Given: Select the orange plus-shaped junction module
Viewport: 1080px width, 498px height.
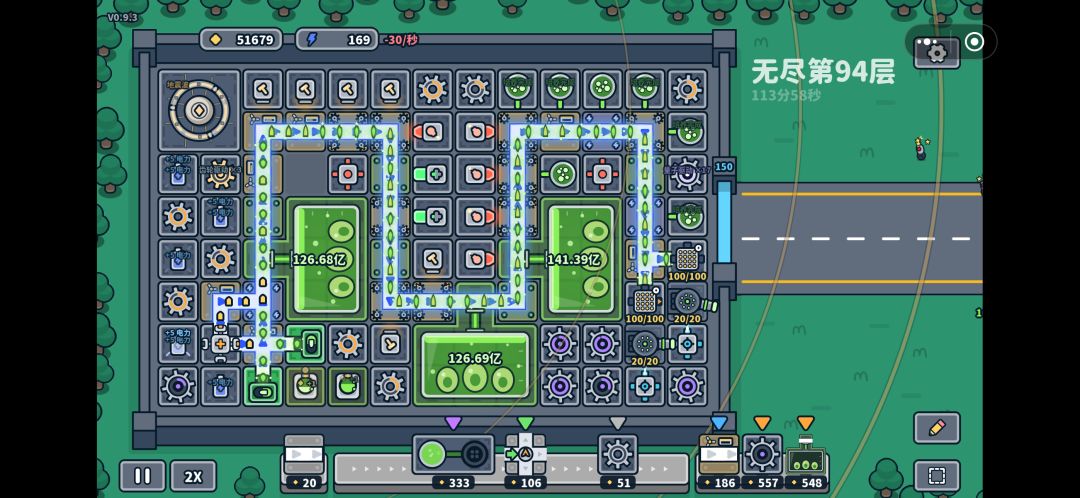Looking at the screenshot, I should click(x=220, y=344).
